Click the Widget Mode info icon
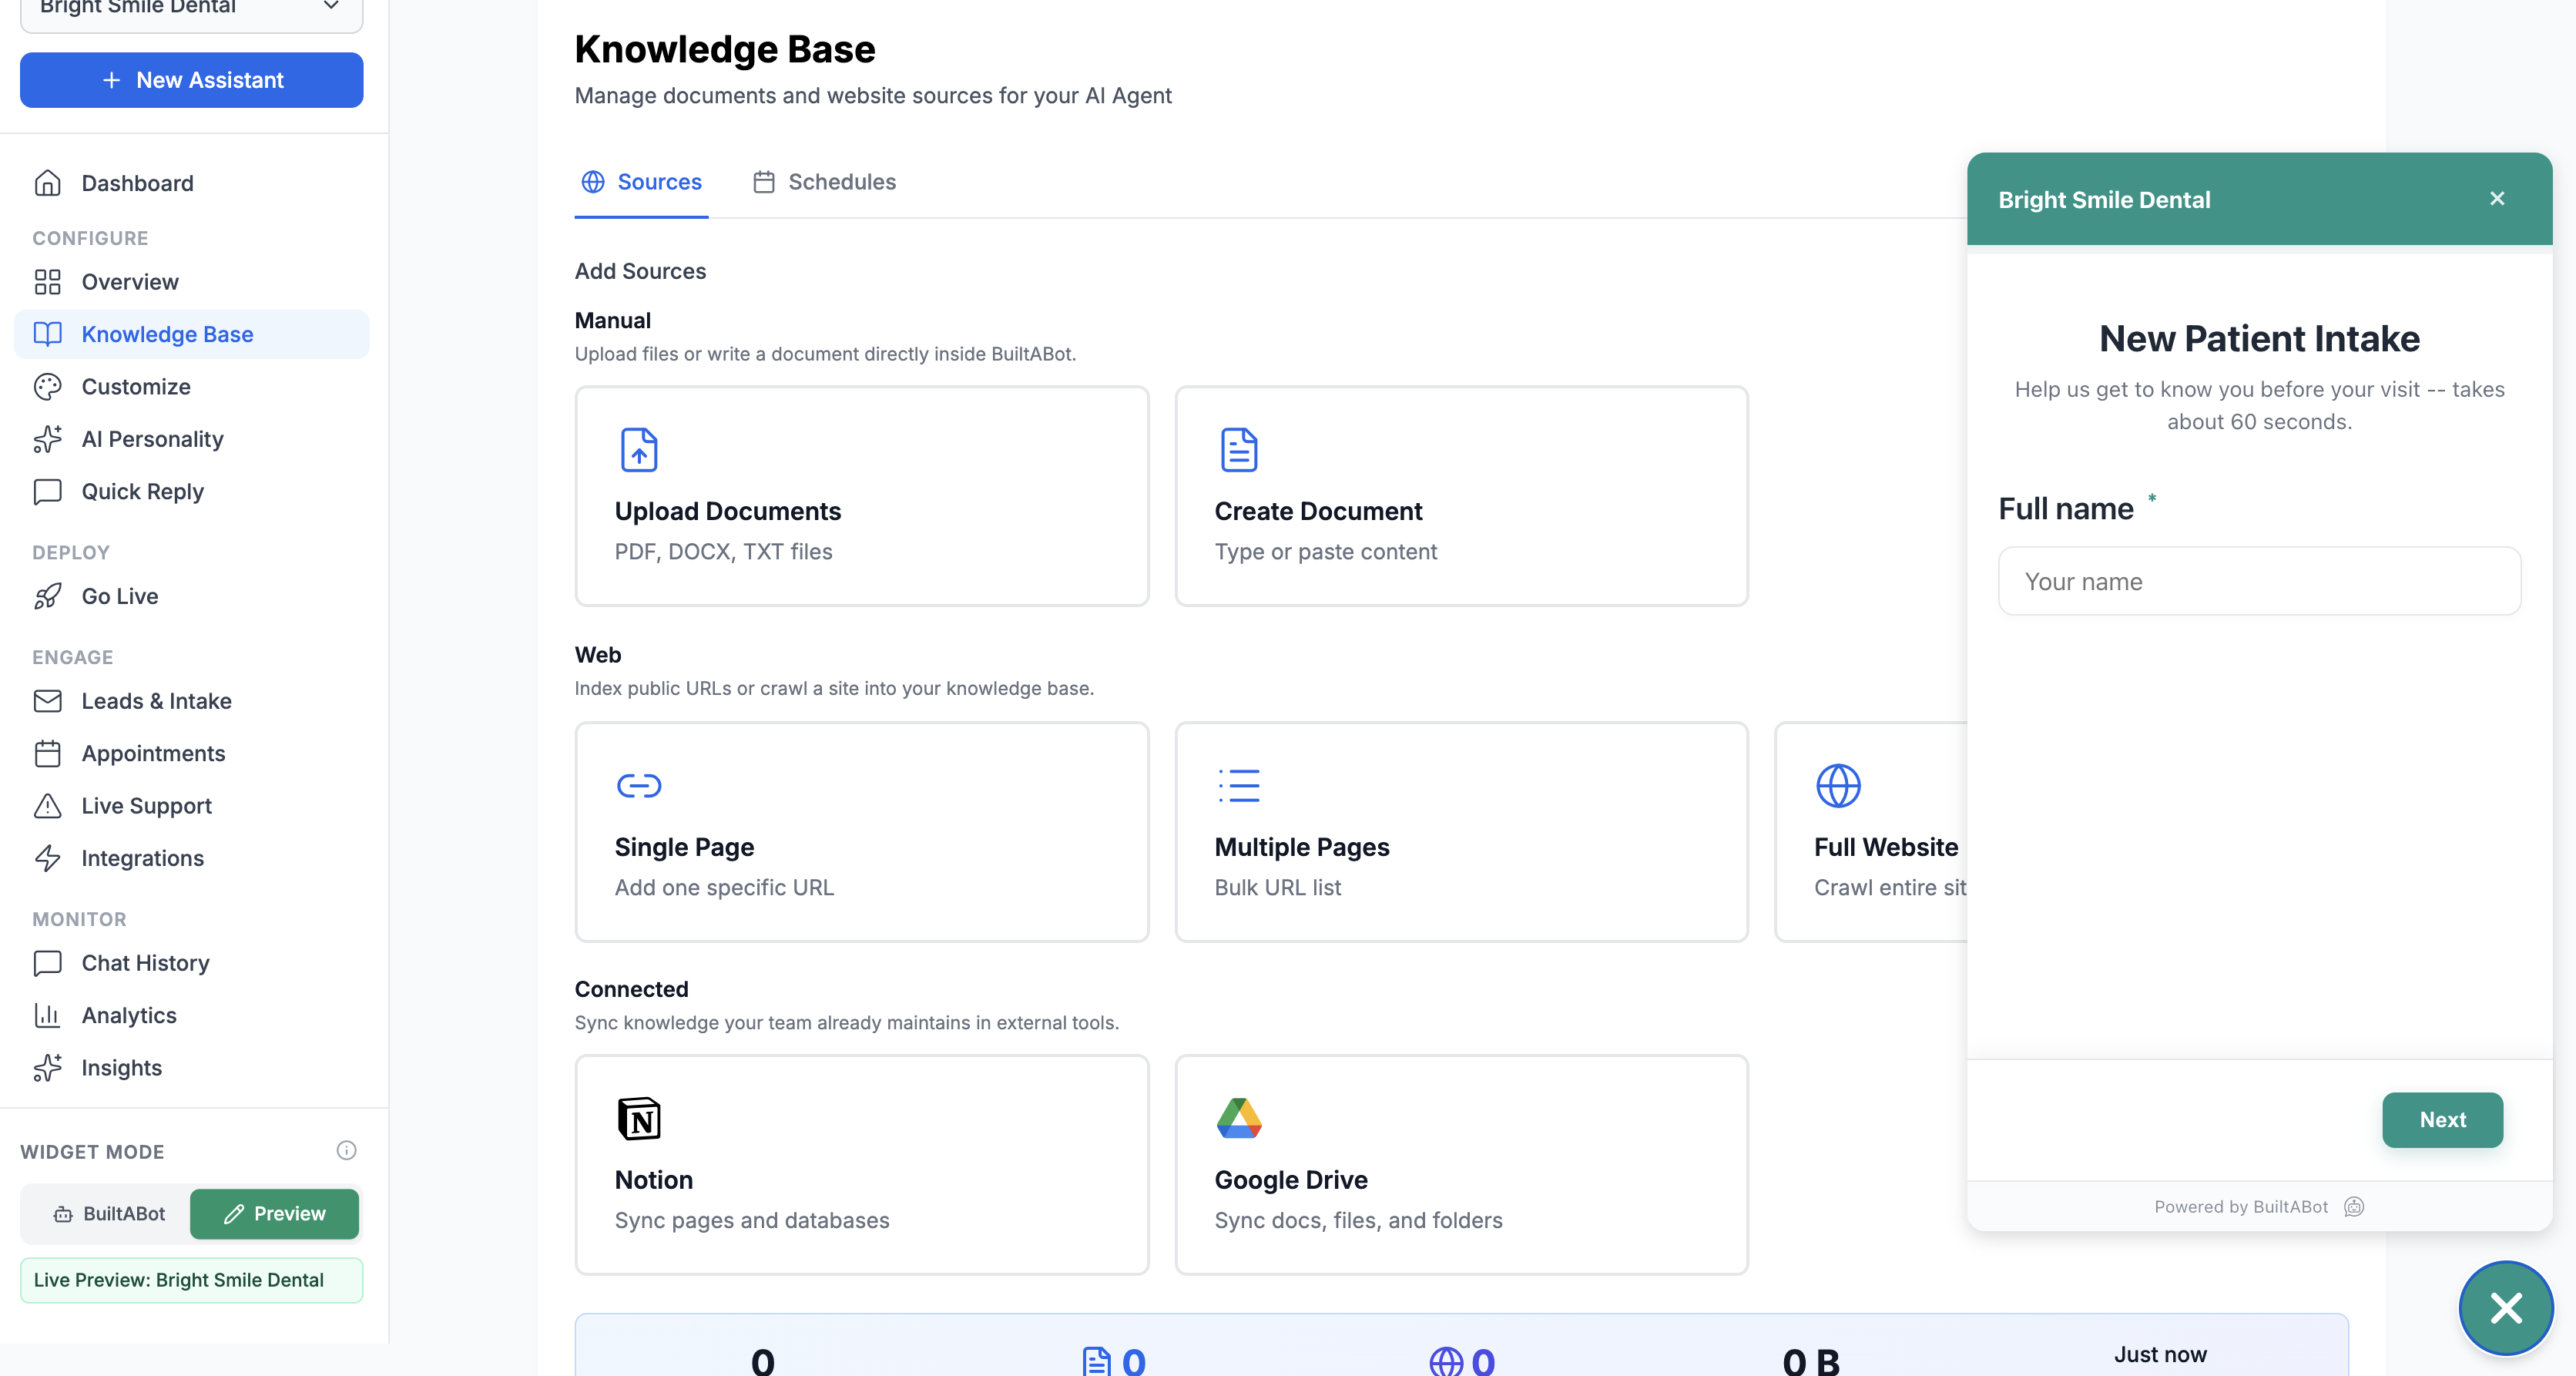The height and width of the screenshot is (1376, 2576). [346, 1151]
